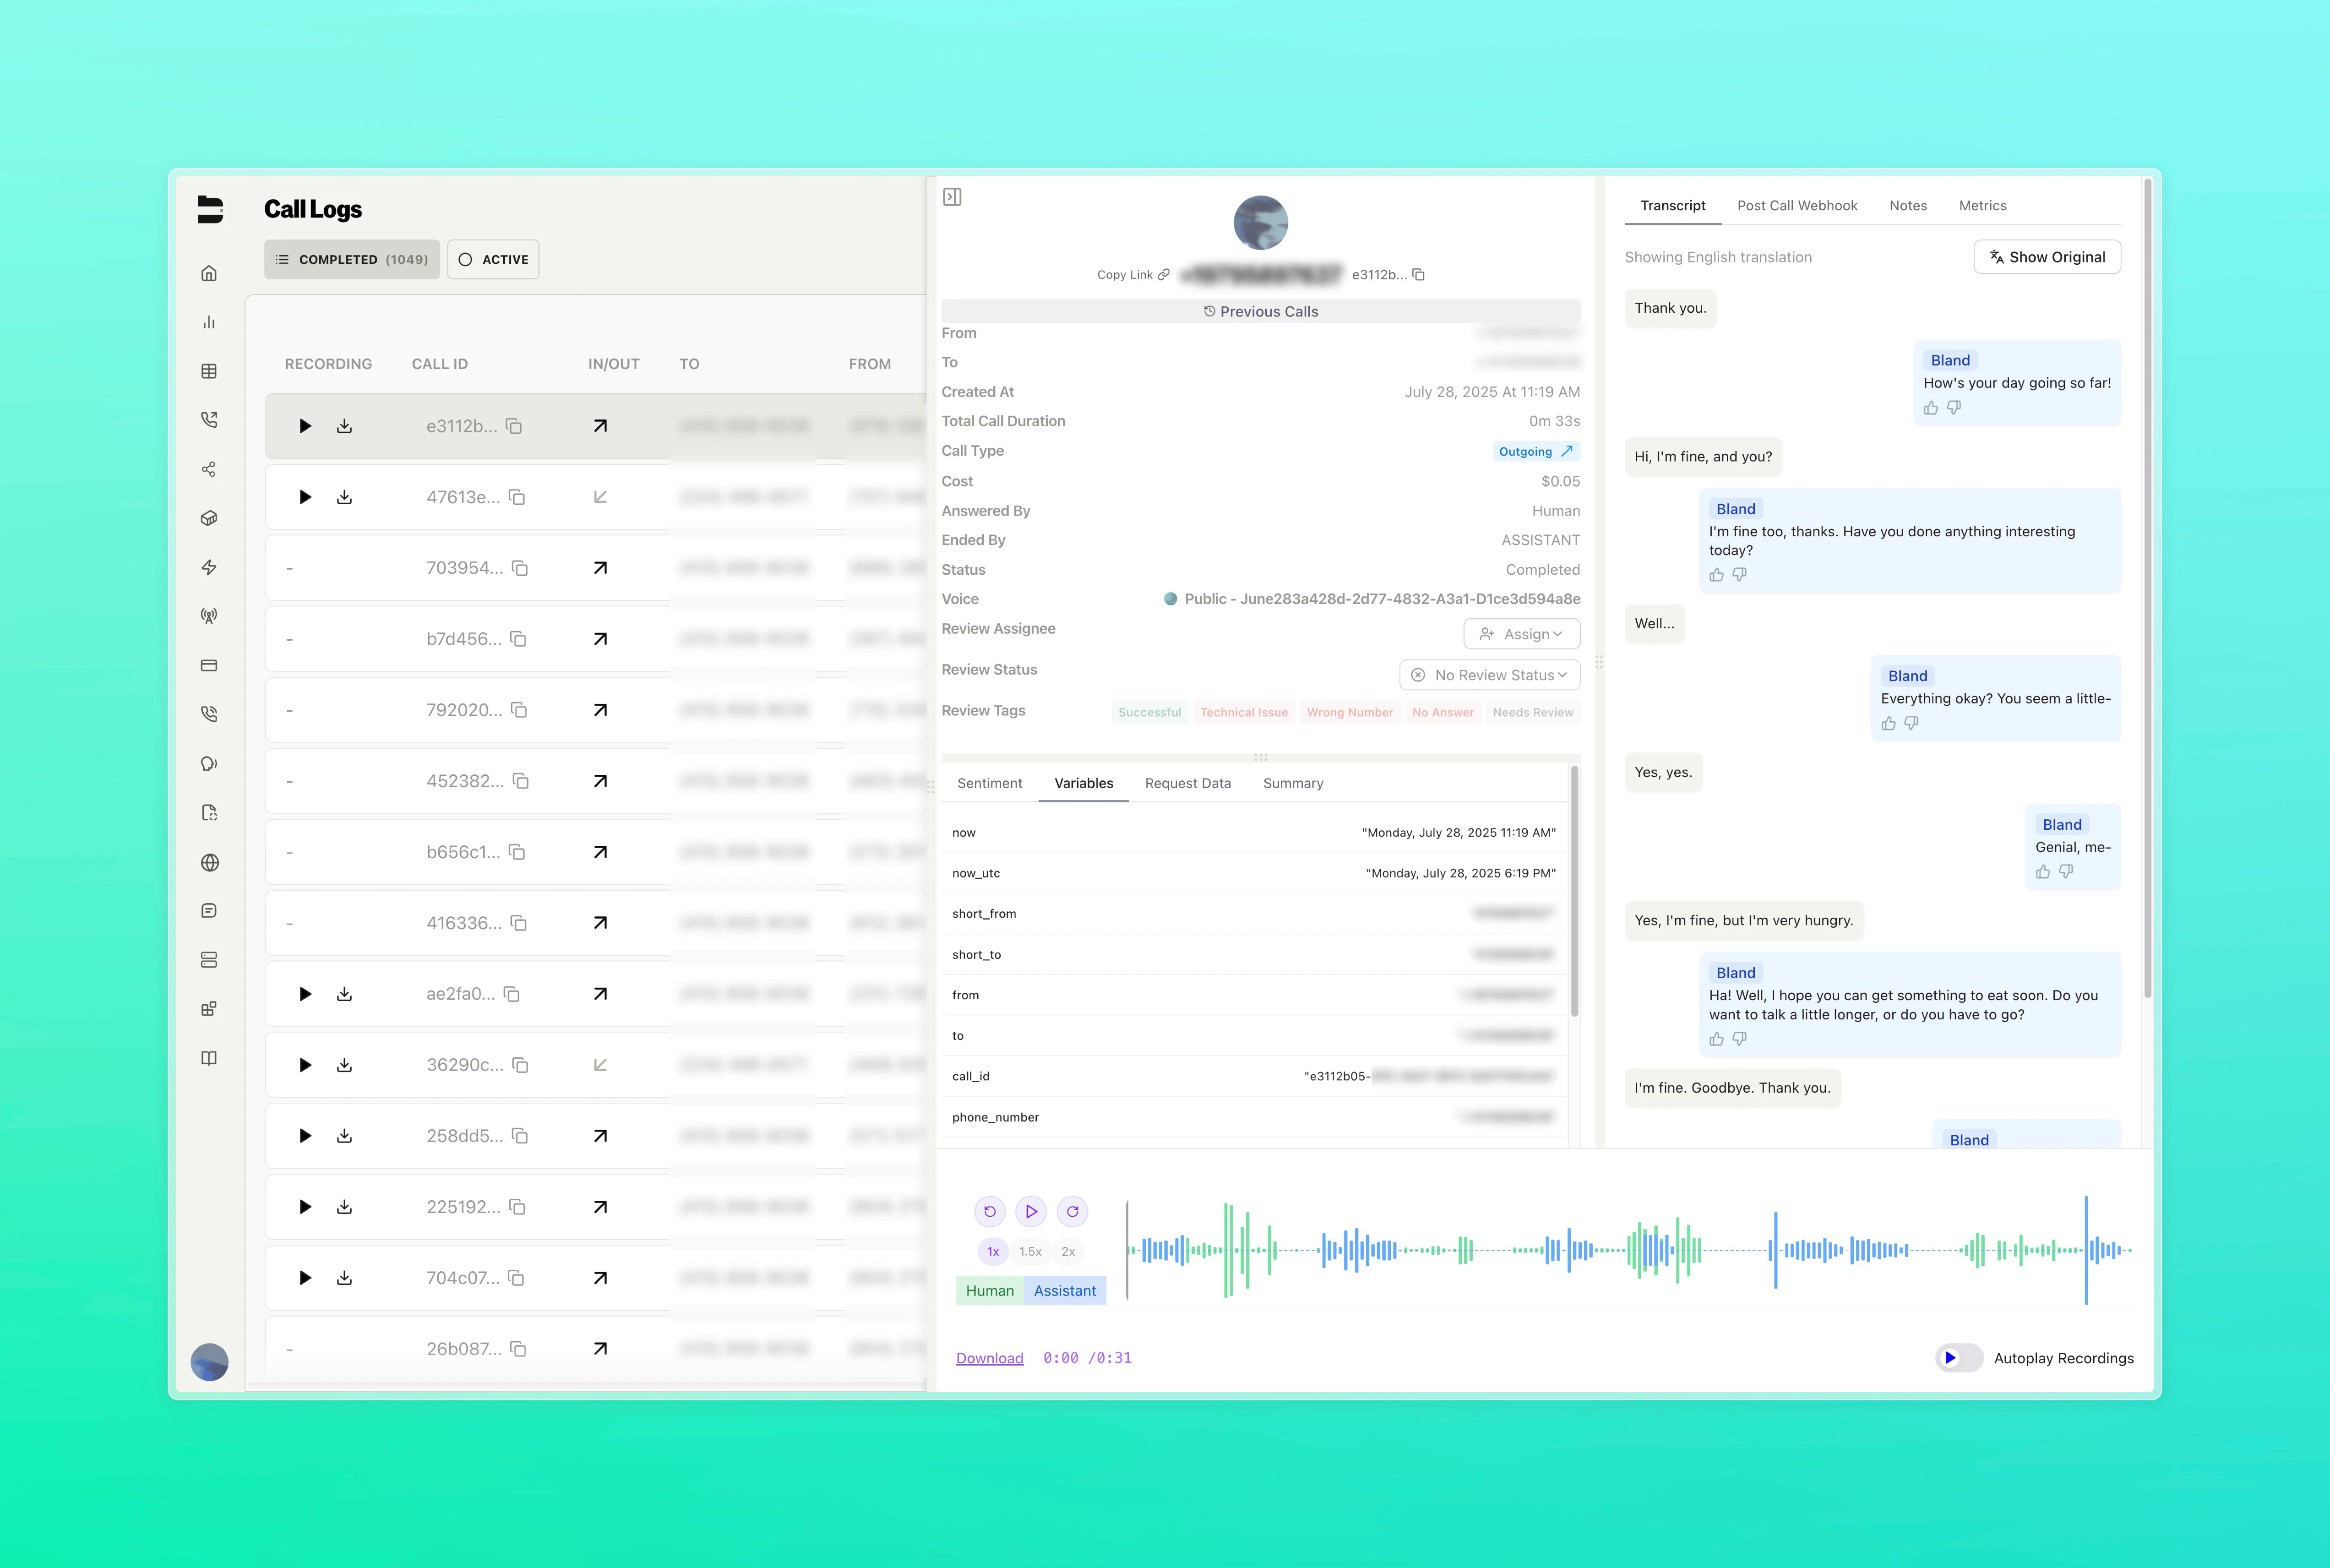This screenshot has height=1568, width=2330.
Task: Click the broadcast antenna sidebar icon
Action: click(x=209, y=616)
